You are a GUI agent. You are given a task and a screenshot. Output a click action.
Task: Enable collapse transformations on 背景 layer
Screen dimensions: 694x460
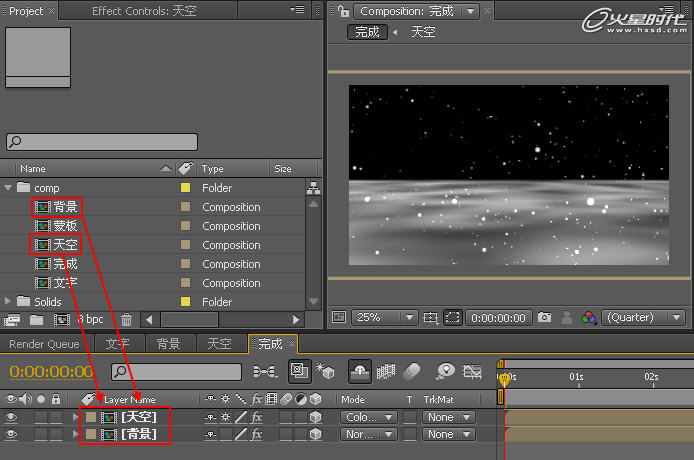coord(226,434)
